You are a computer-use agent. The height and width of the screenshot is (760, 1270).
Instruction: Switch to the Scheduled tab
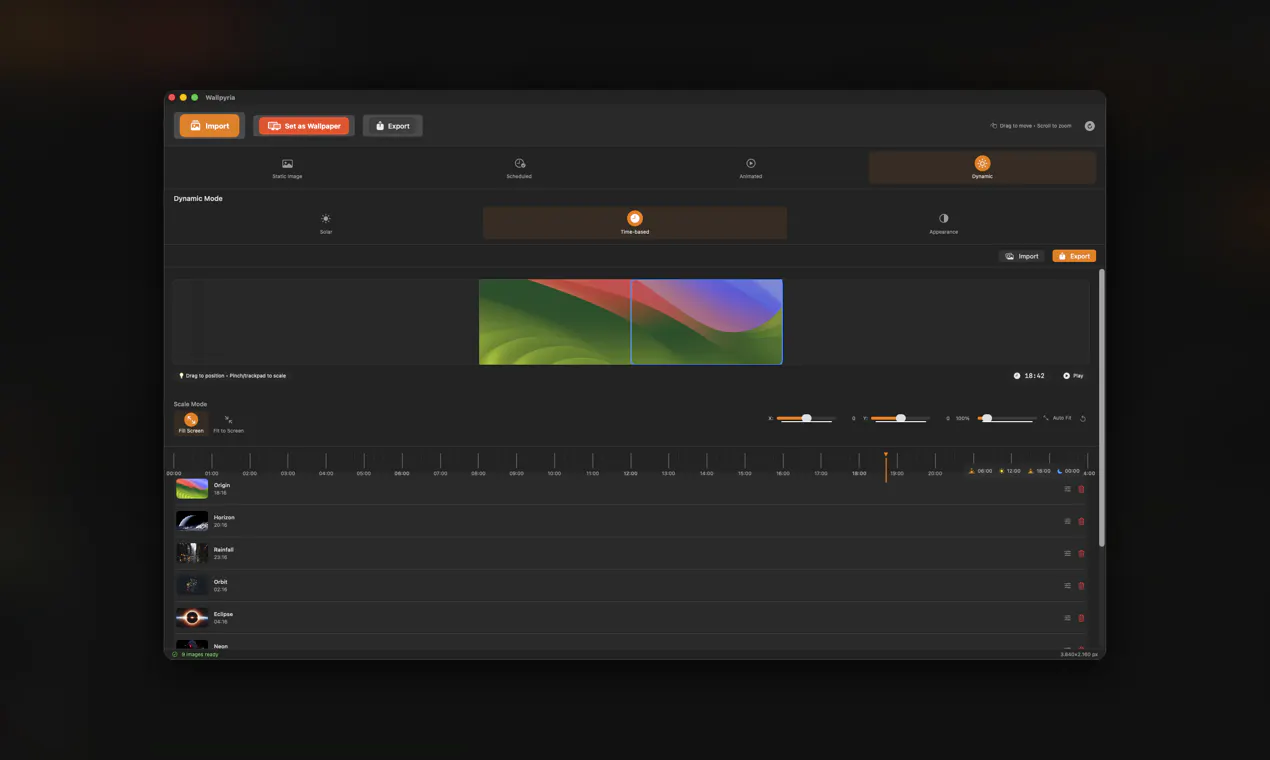tap(519, 168)
